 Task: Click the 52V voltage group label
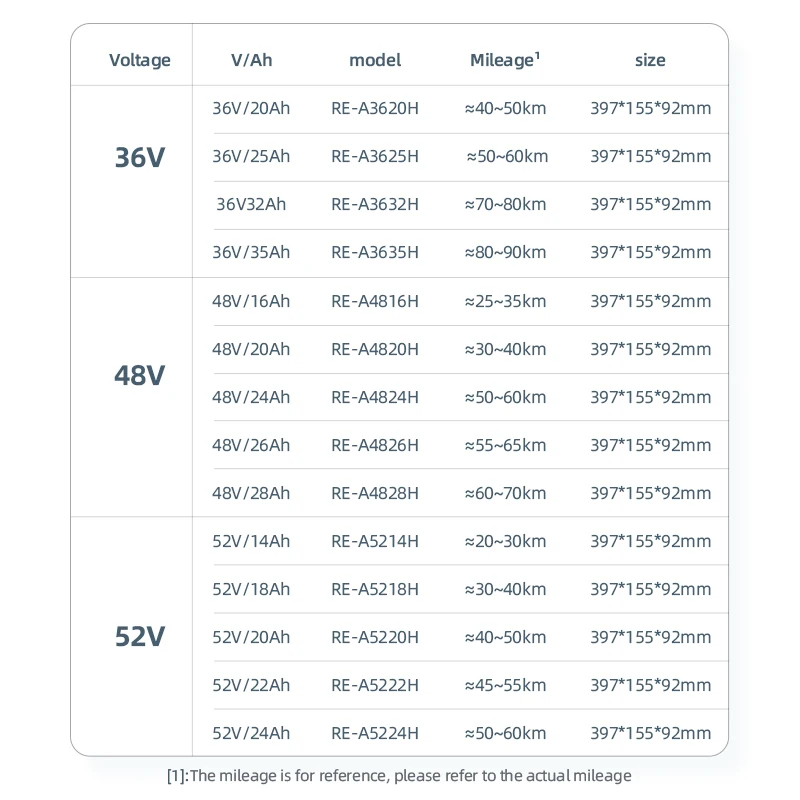click(x=140, y=637)
